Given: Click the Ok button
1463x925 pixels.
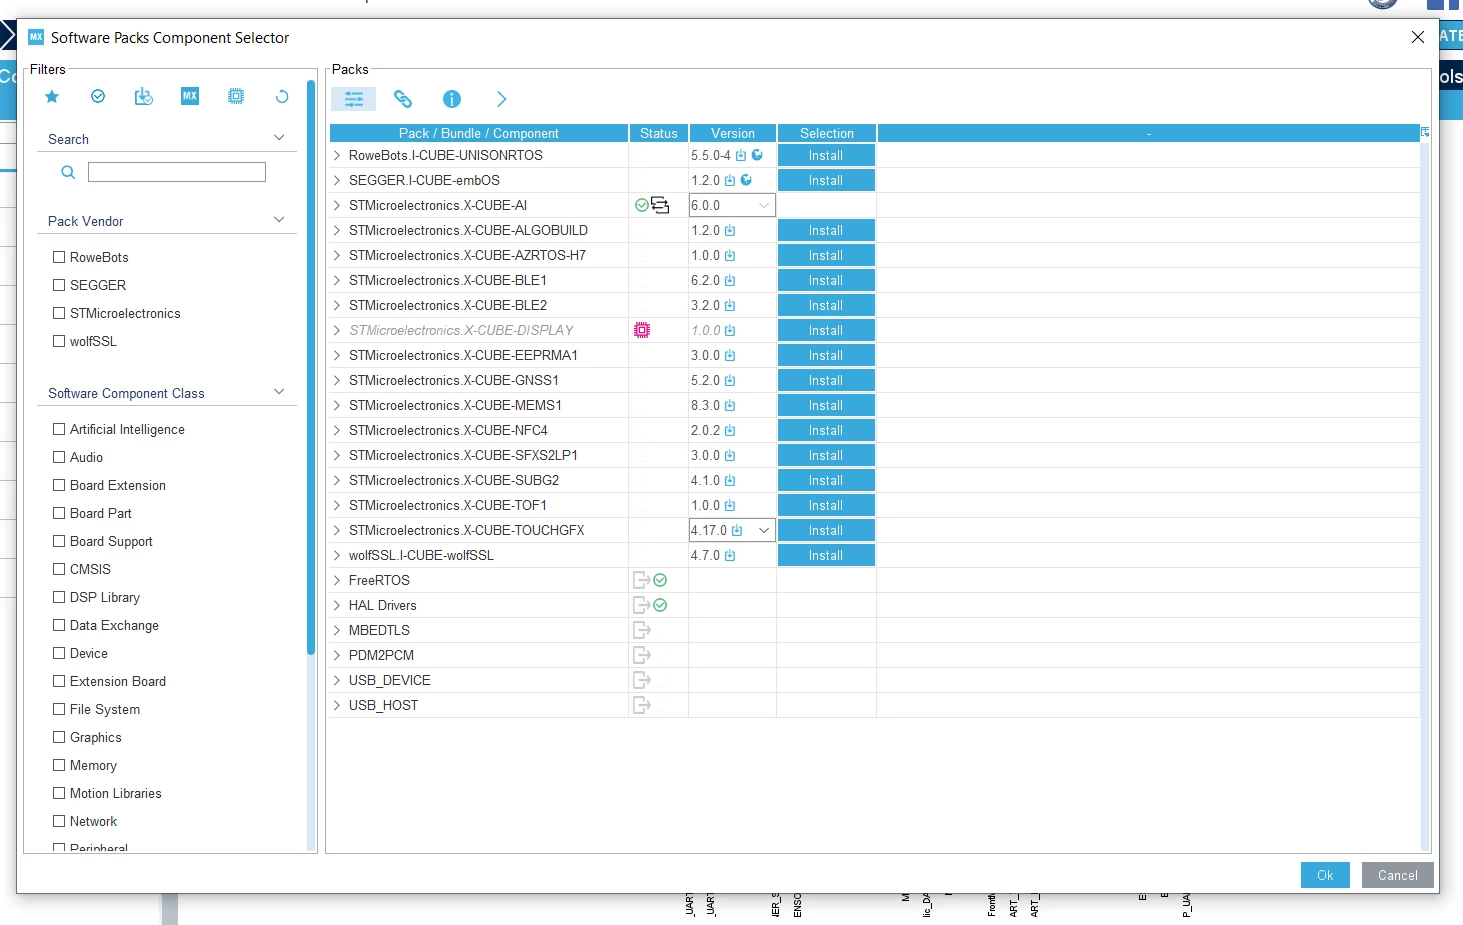Looking at the screenshot, I should [1325, 875].
